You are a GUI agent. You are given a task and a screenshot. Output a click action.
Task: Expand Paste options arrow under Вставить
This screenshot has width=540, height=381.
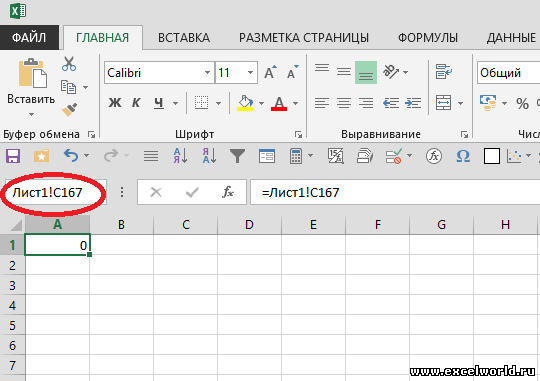pyautogui.click(x=31, y=114)
